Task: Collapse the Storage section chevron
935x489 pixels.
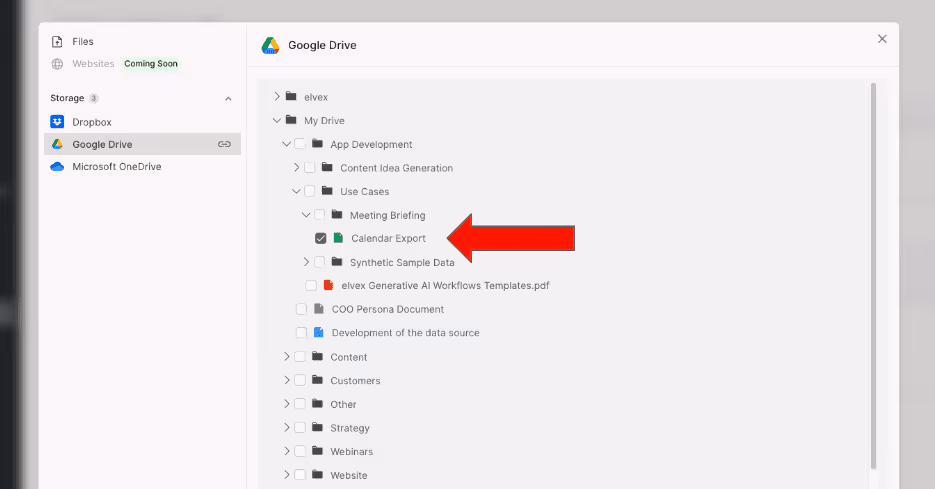Action: pos(228,98)
